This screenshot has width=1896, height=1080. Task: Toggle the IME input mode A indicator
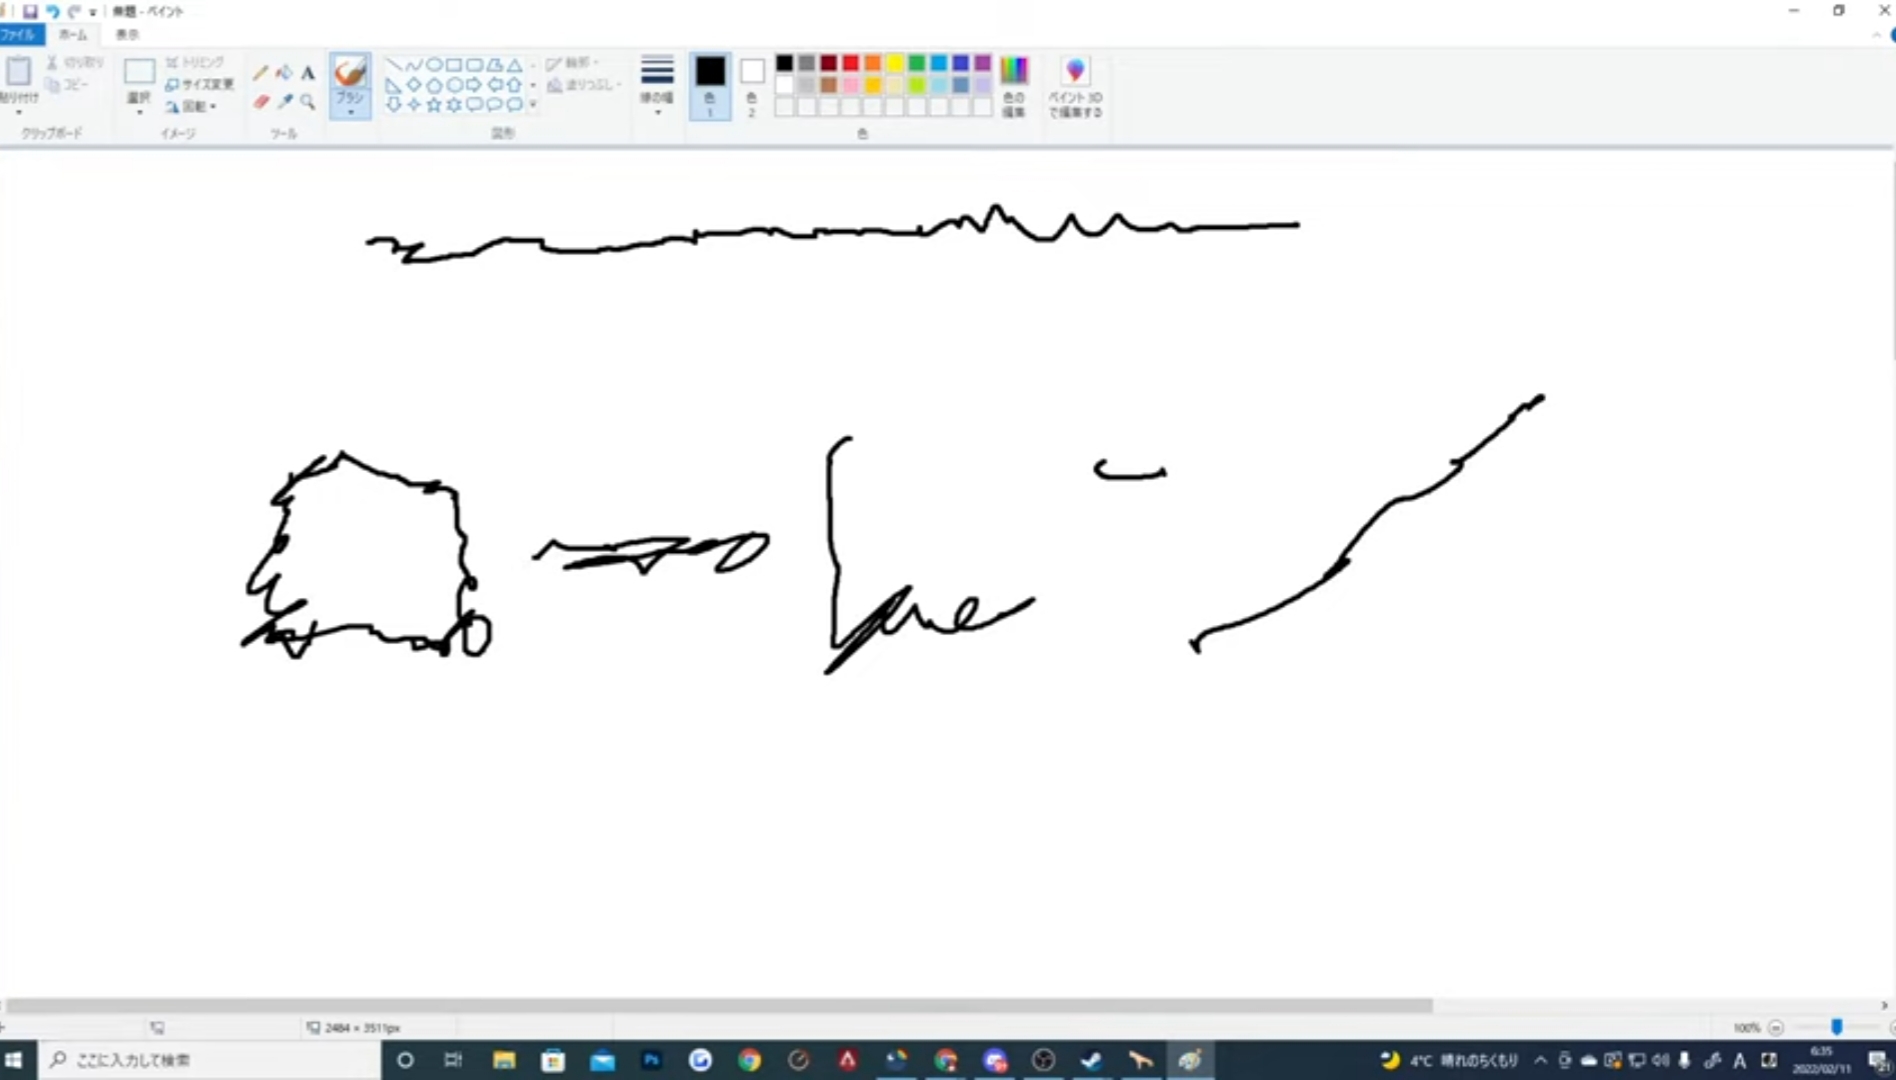pyautogui.click(x=1740, y=1061)
